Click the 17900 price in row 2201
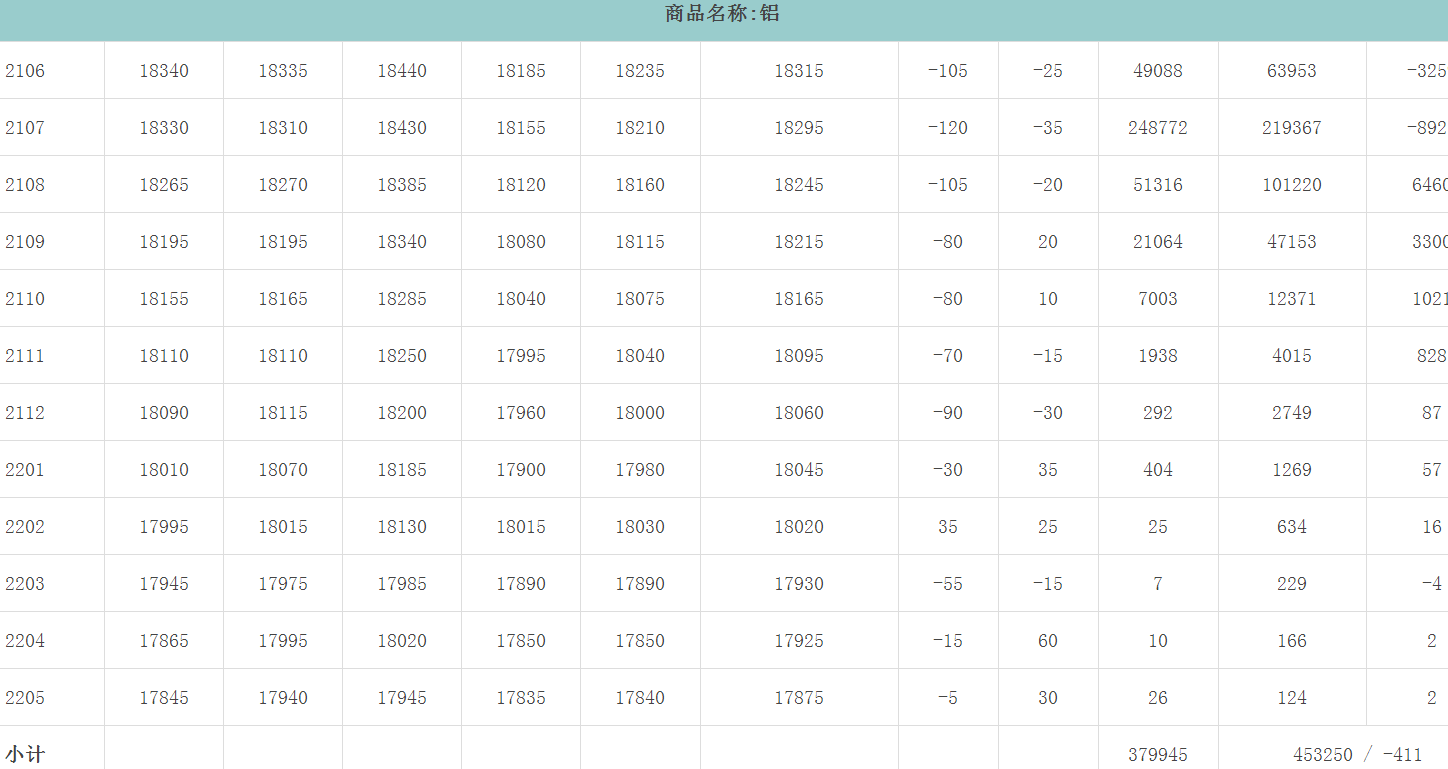Screen dimensions: 1448x769 tap(521, 470)
